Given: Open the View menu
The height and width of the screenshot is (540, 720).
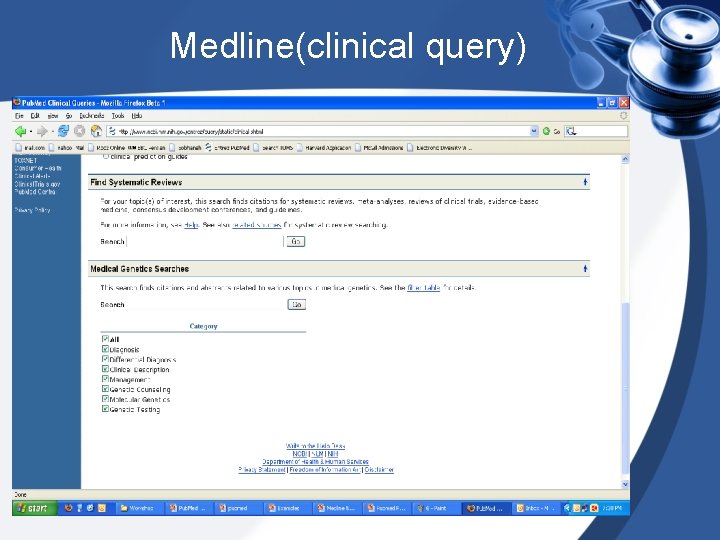Looking at the screenshot, I should tap(53, 116).
